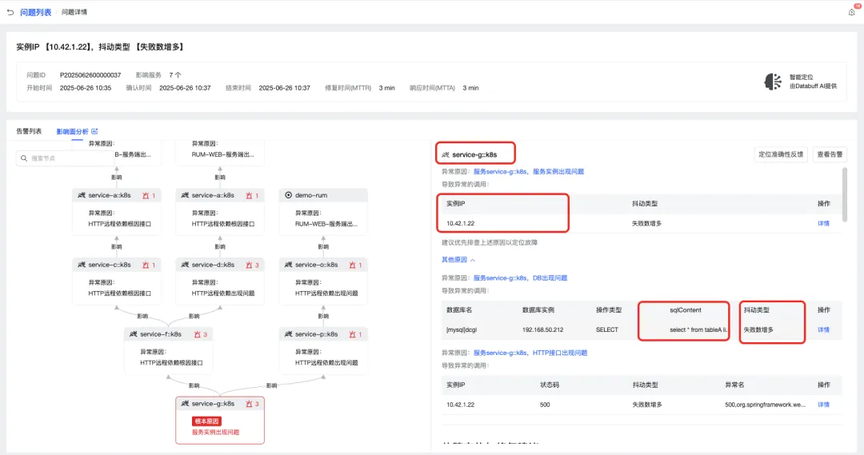Open the popout icon beside 影响面分析
Screen dimensions: 864x455
[95, 131]
